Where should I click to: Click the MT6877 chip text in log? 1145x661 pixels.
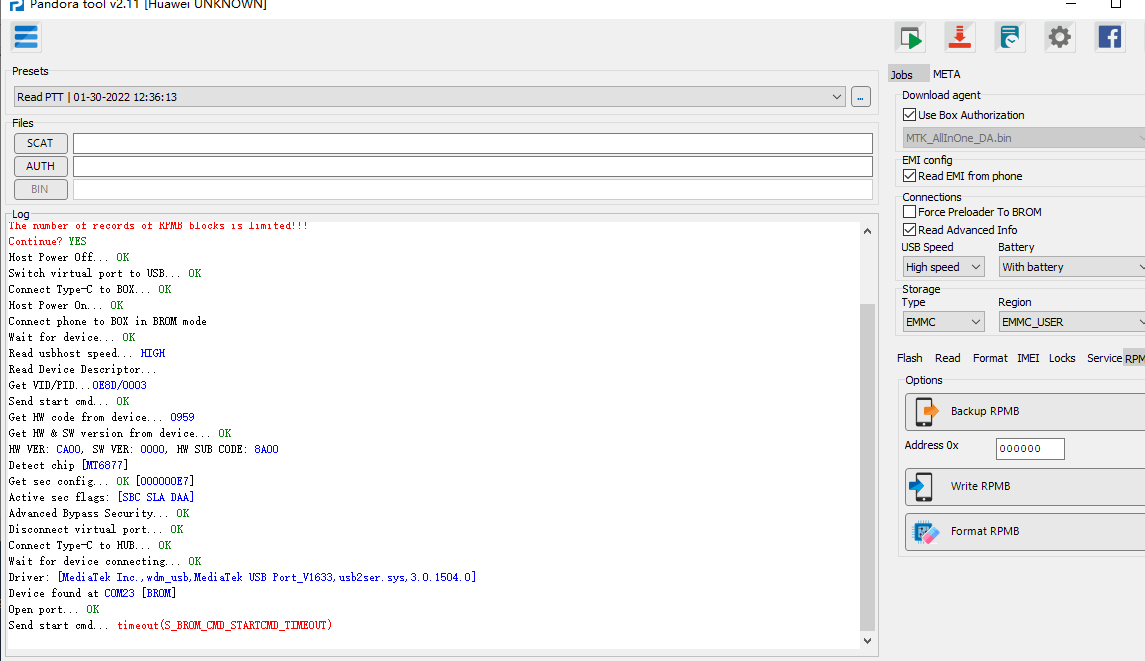coord(104,465)
